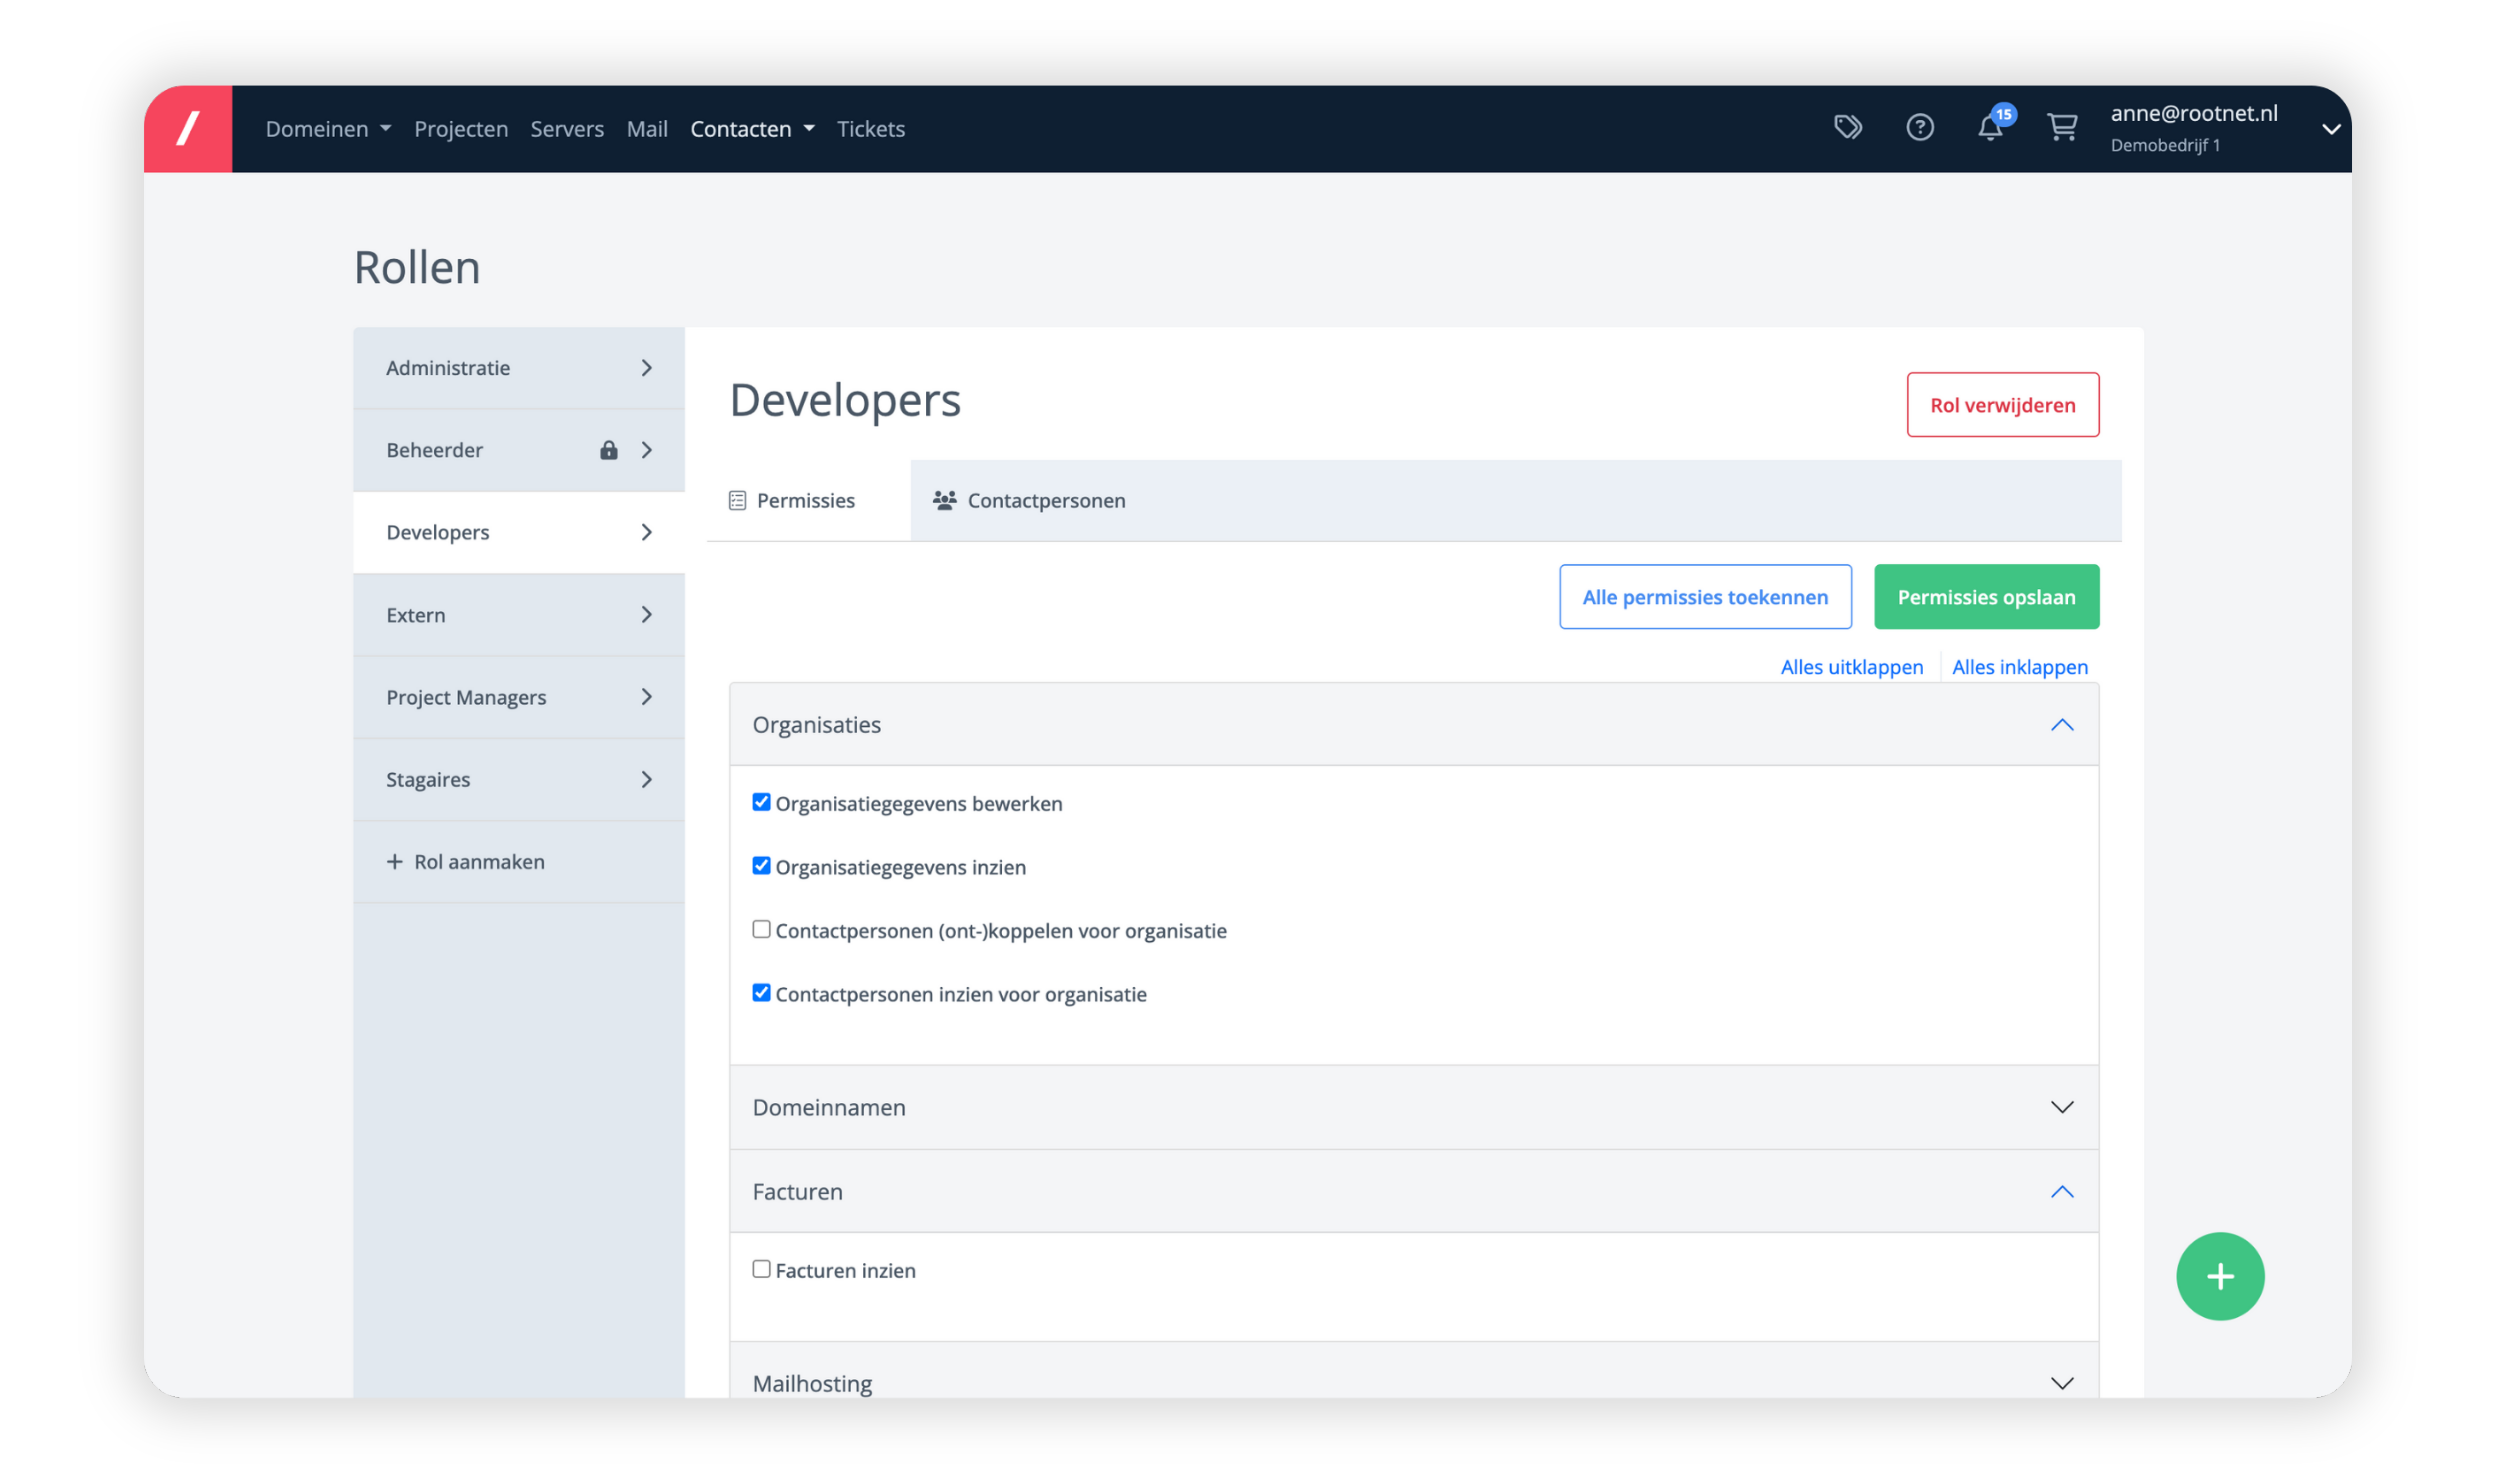Image resolution: width=2496 pixels, height=1484 pixels.
Task: Open the tags icon in the top bar
Action: point(1848,127)
